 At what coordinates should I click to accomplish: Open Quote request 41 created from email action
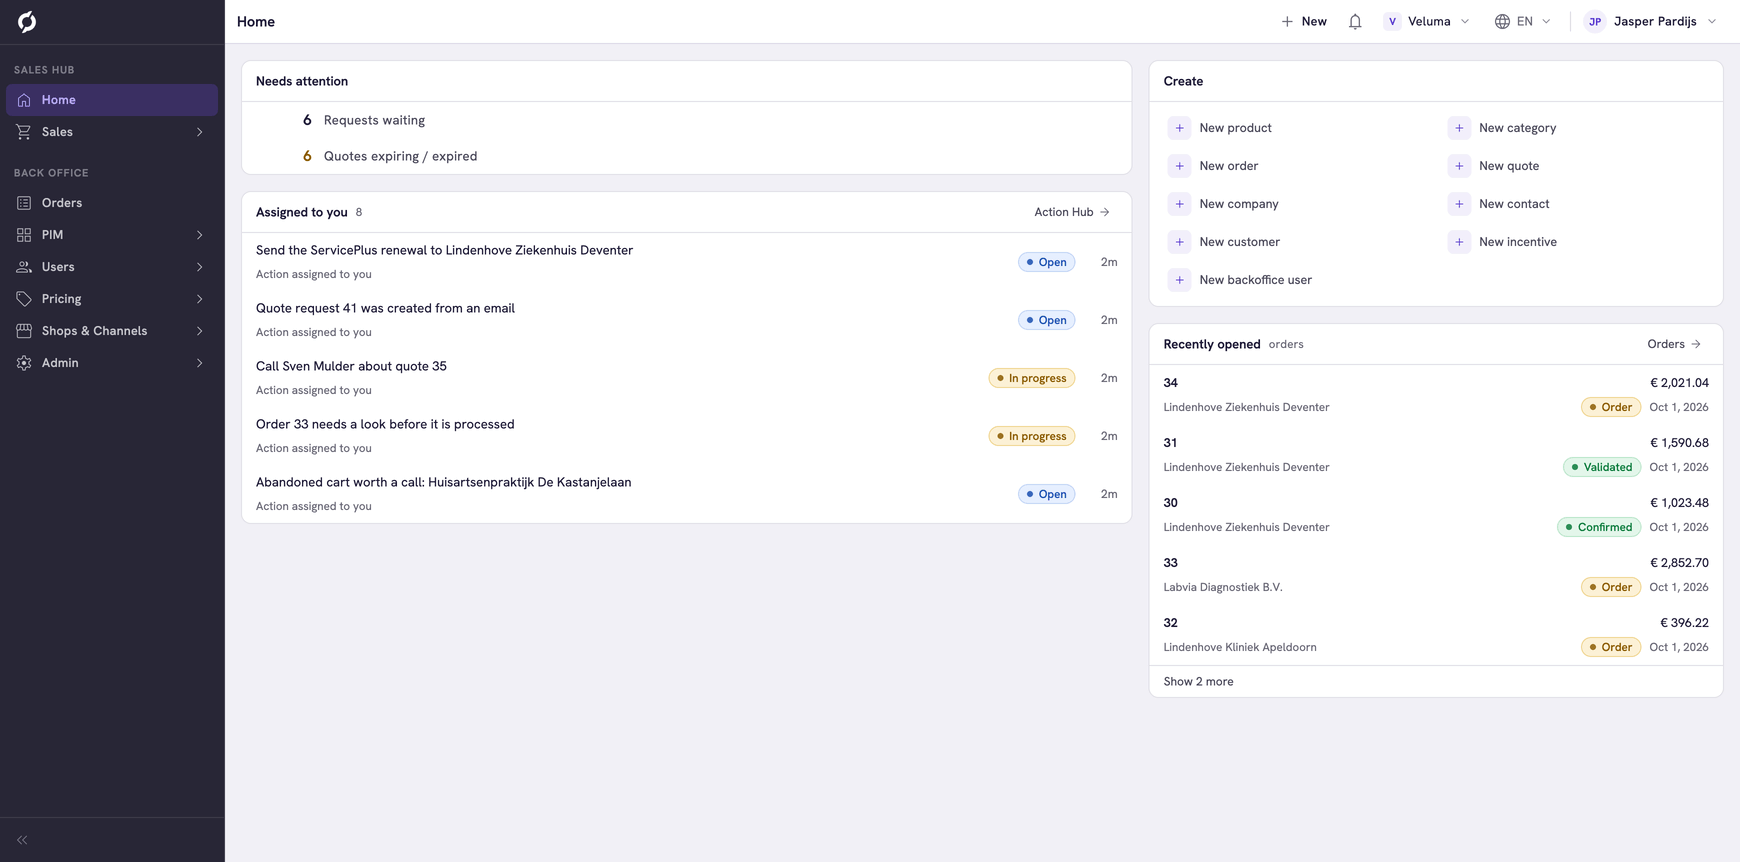click(x=686, y=320)
